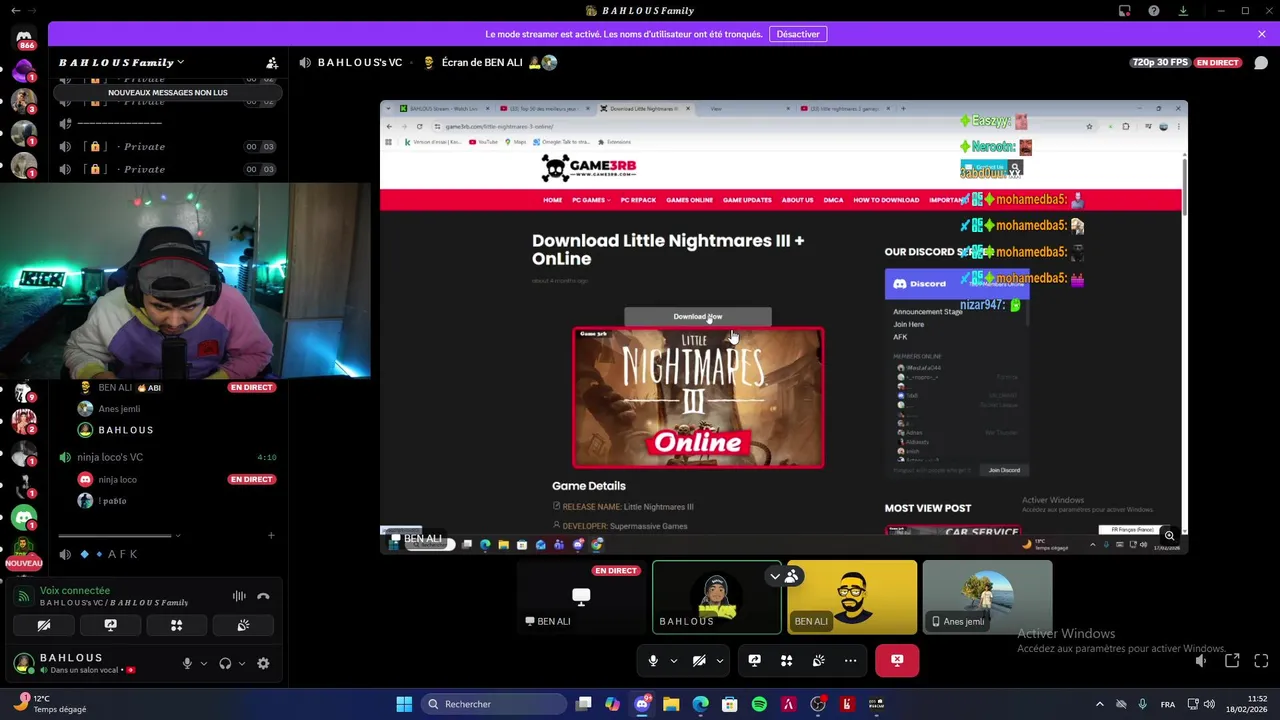Select the BEN ALI live stream tile
The image size is (1280, 720).
coord(581,598)
